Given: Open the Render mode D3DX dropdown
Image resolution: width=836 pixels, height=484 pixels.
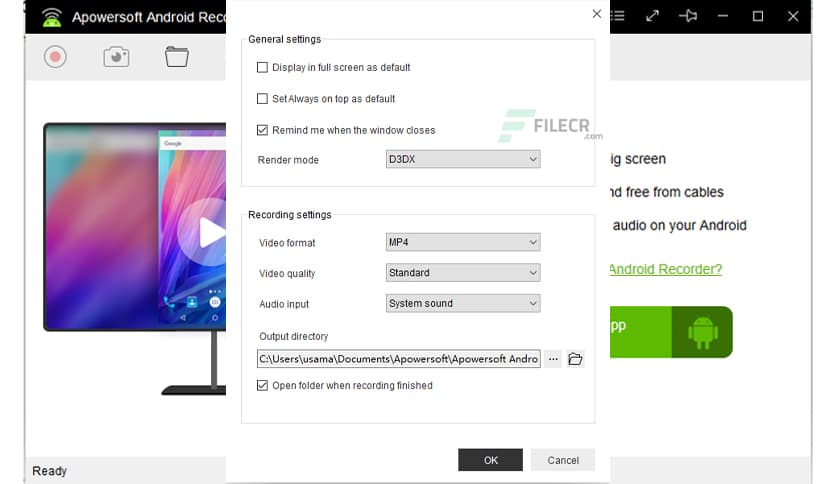Looking at the screenshot, I should pos(463,159).
